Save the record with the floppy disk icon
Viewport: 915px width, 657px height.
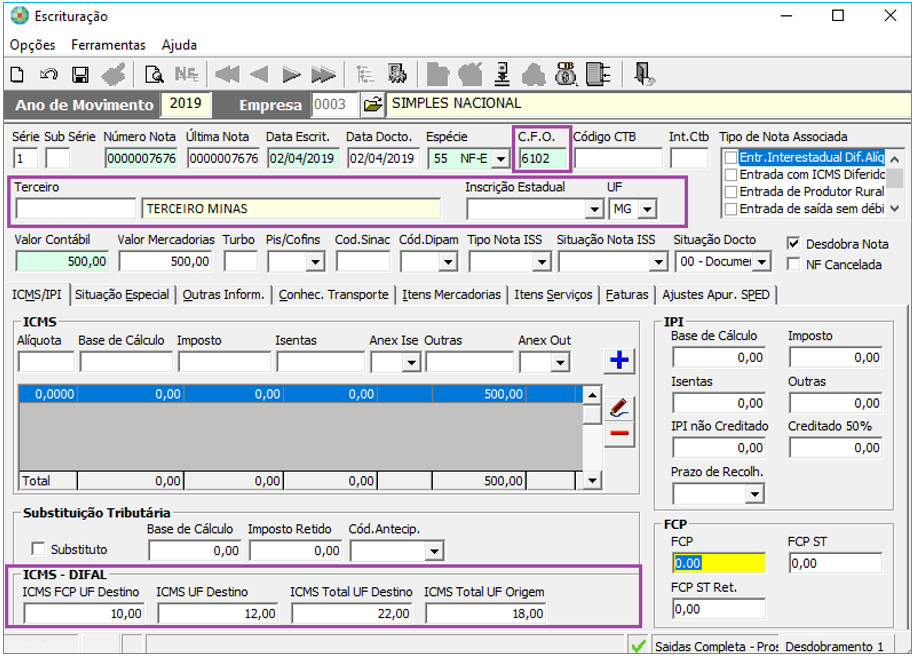80,74
